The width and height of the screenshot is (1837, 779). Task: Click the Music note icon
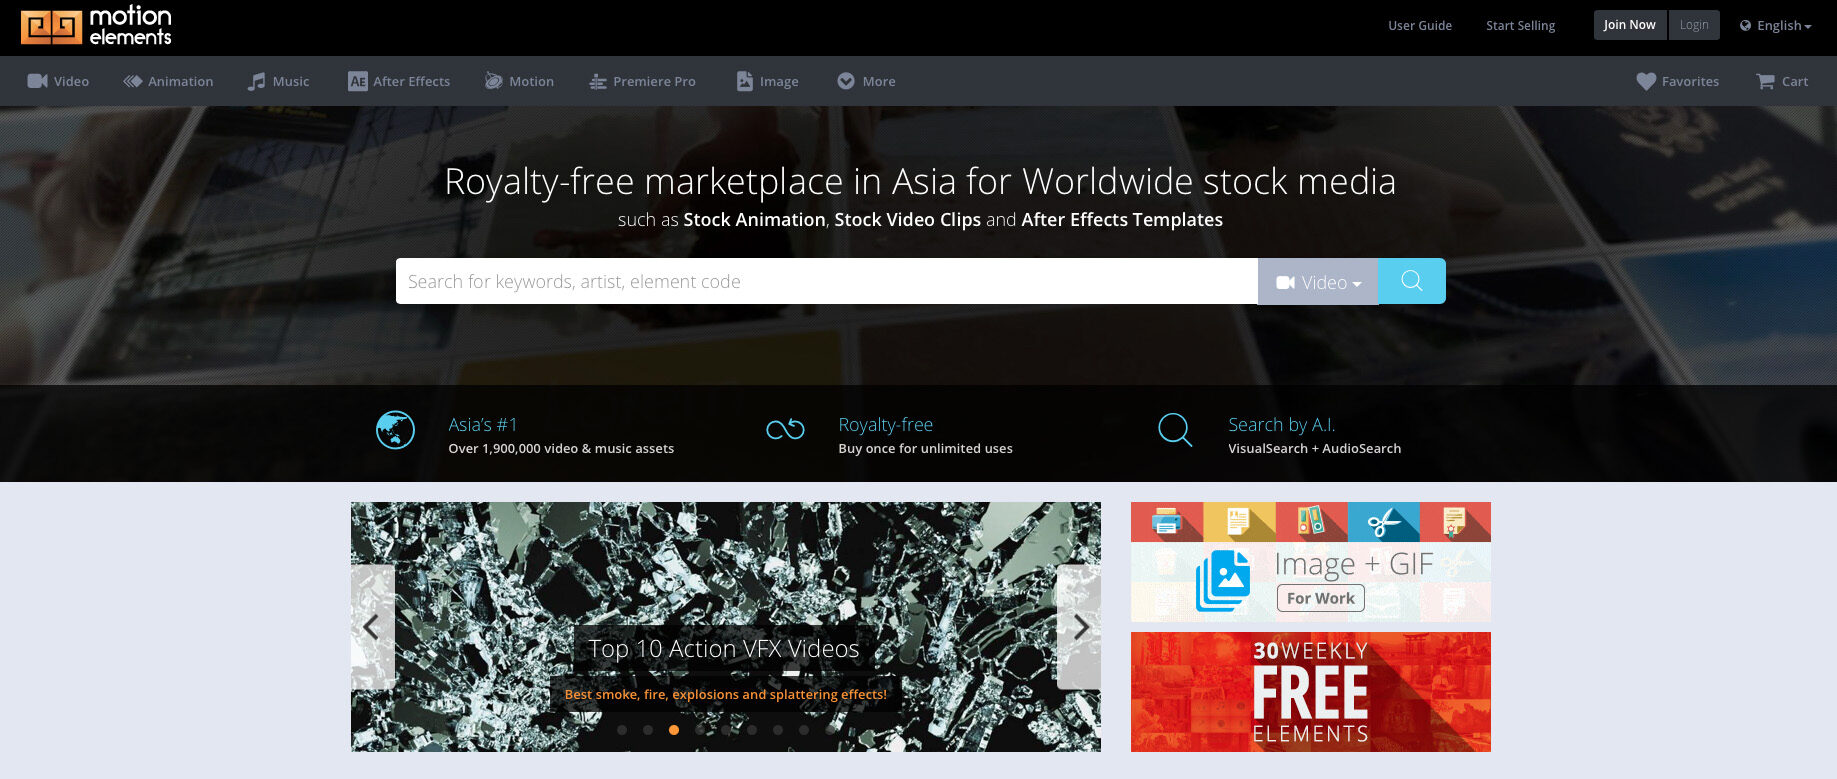coord(257,81)
